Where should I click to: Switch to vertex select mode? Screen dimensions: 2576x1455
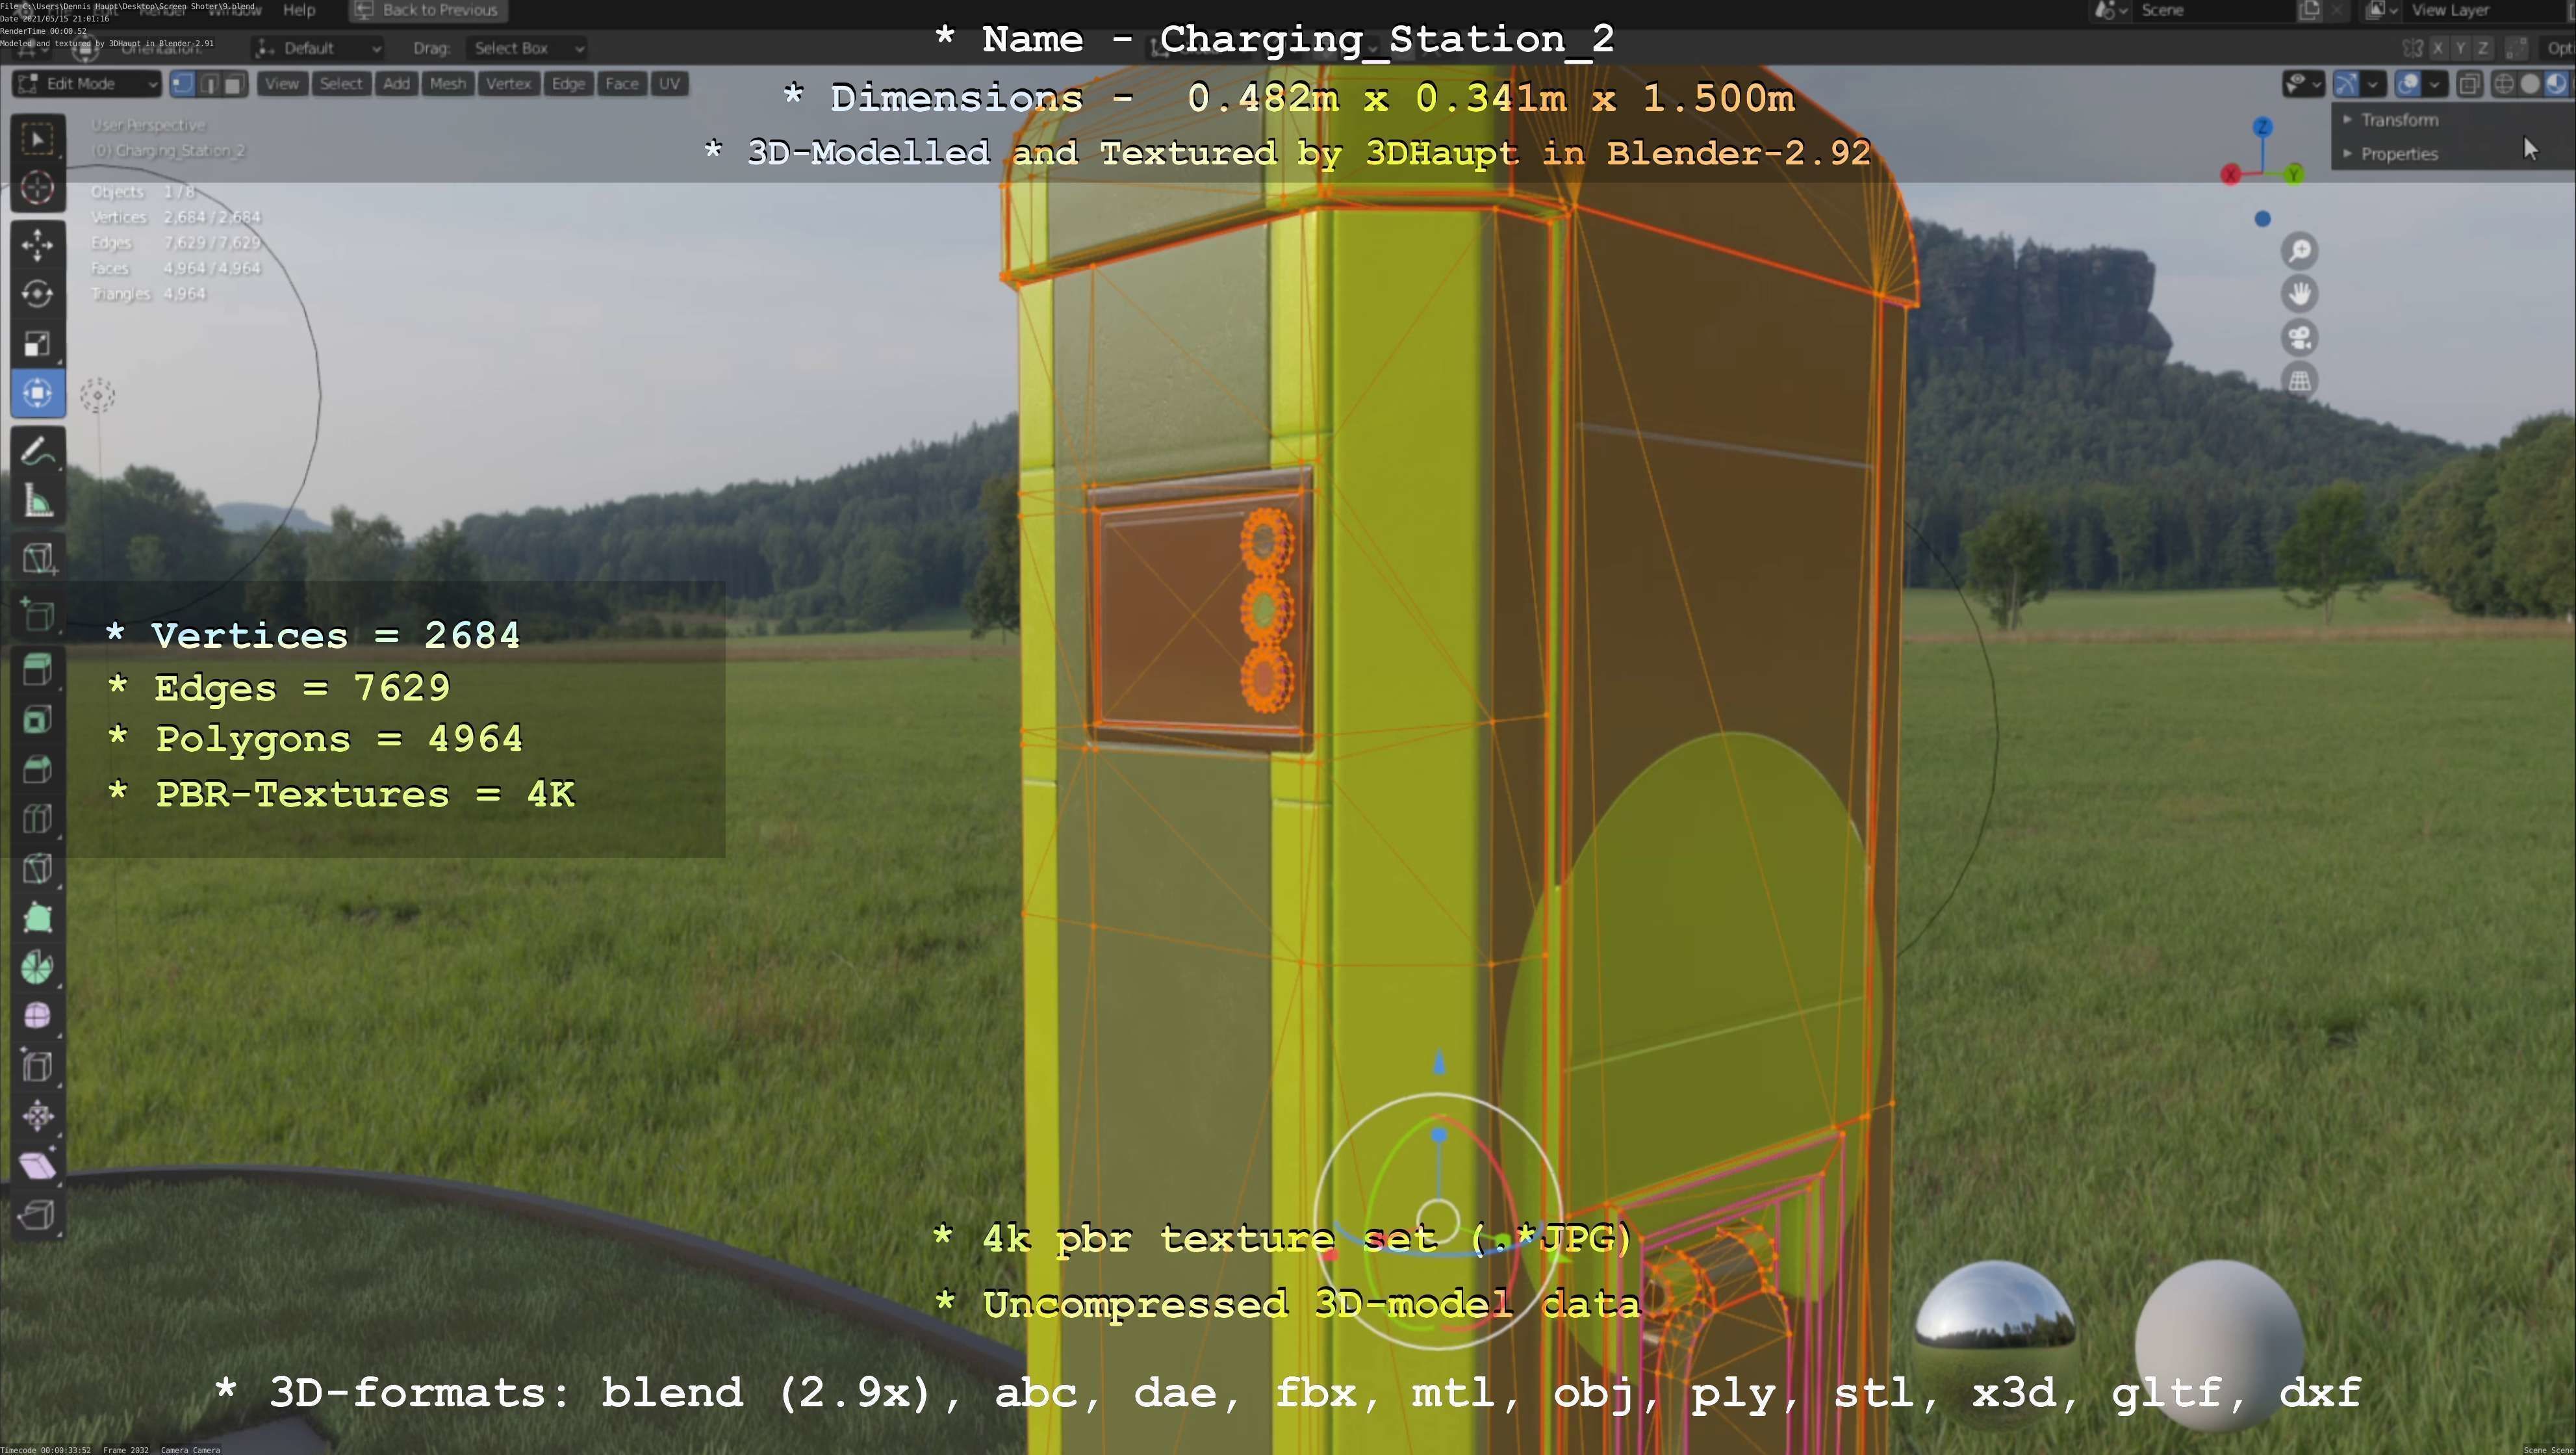point(182,84)
